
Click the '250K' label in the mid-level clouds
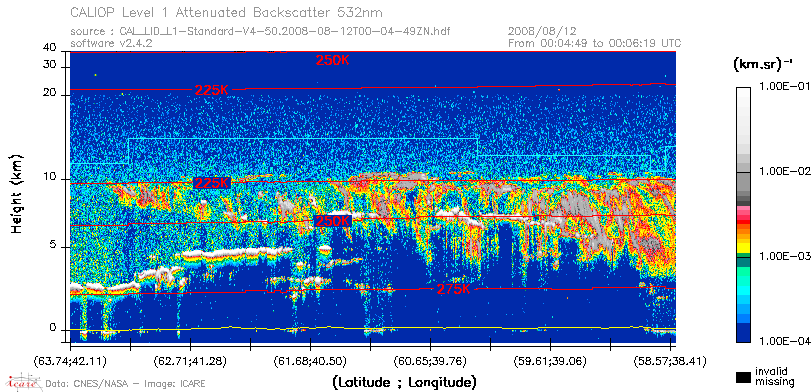333,221
